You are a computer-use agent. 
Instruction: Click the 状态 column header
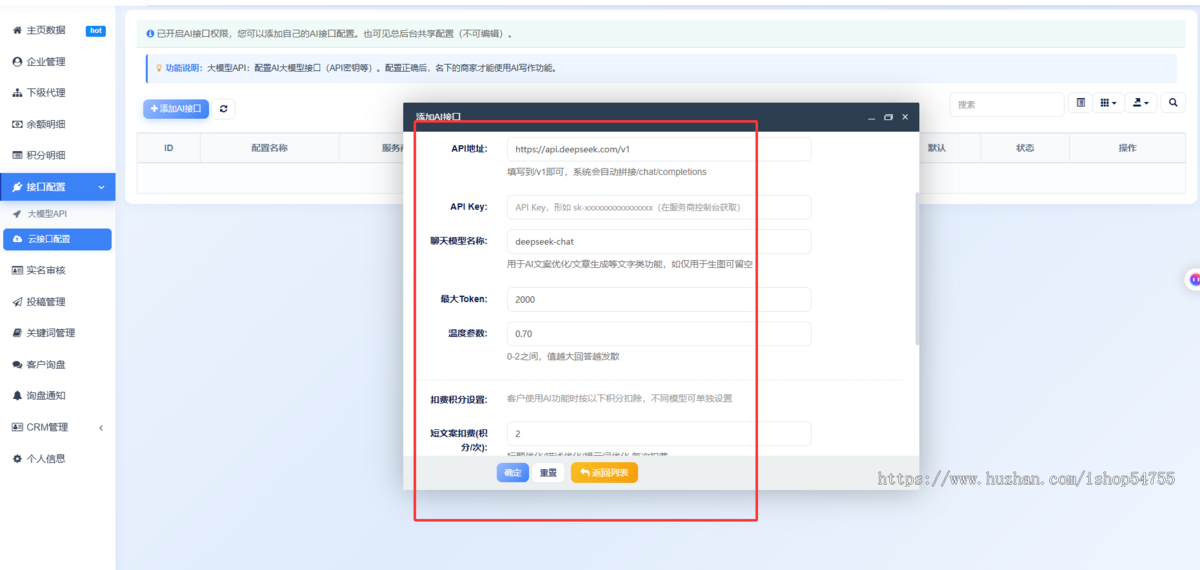tap(1025, 148)
